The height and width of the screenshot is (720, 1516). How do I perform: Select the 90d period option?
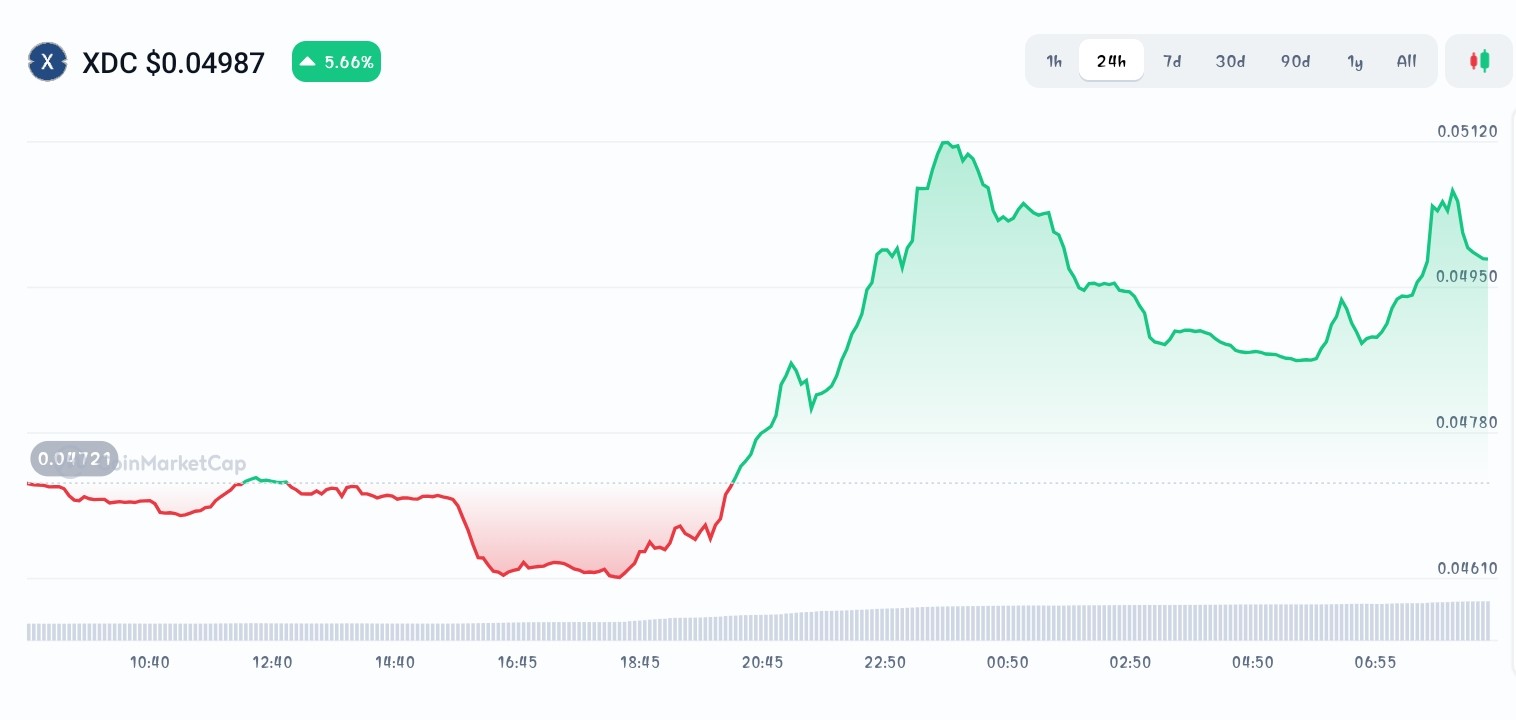[x=1295, y=61]
